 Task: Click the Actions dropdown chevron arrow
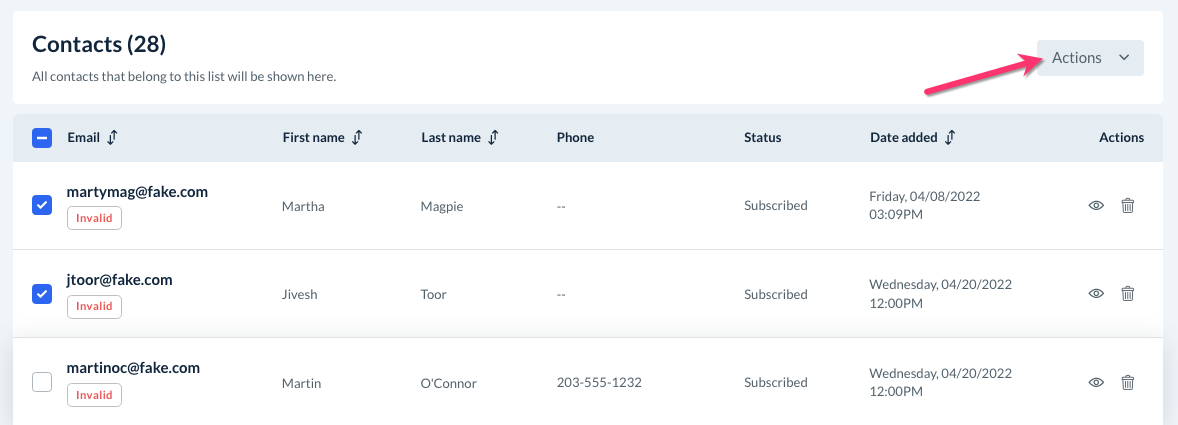[x=1124, y=58]
